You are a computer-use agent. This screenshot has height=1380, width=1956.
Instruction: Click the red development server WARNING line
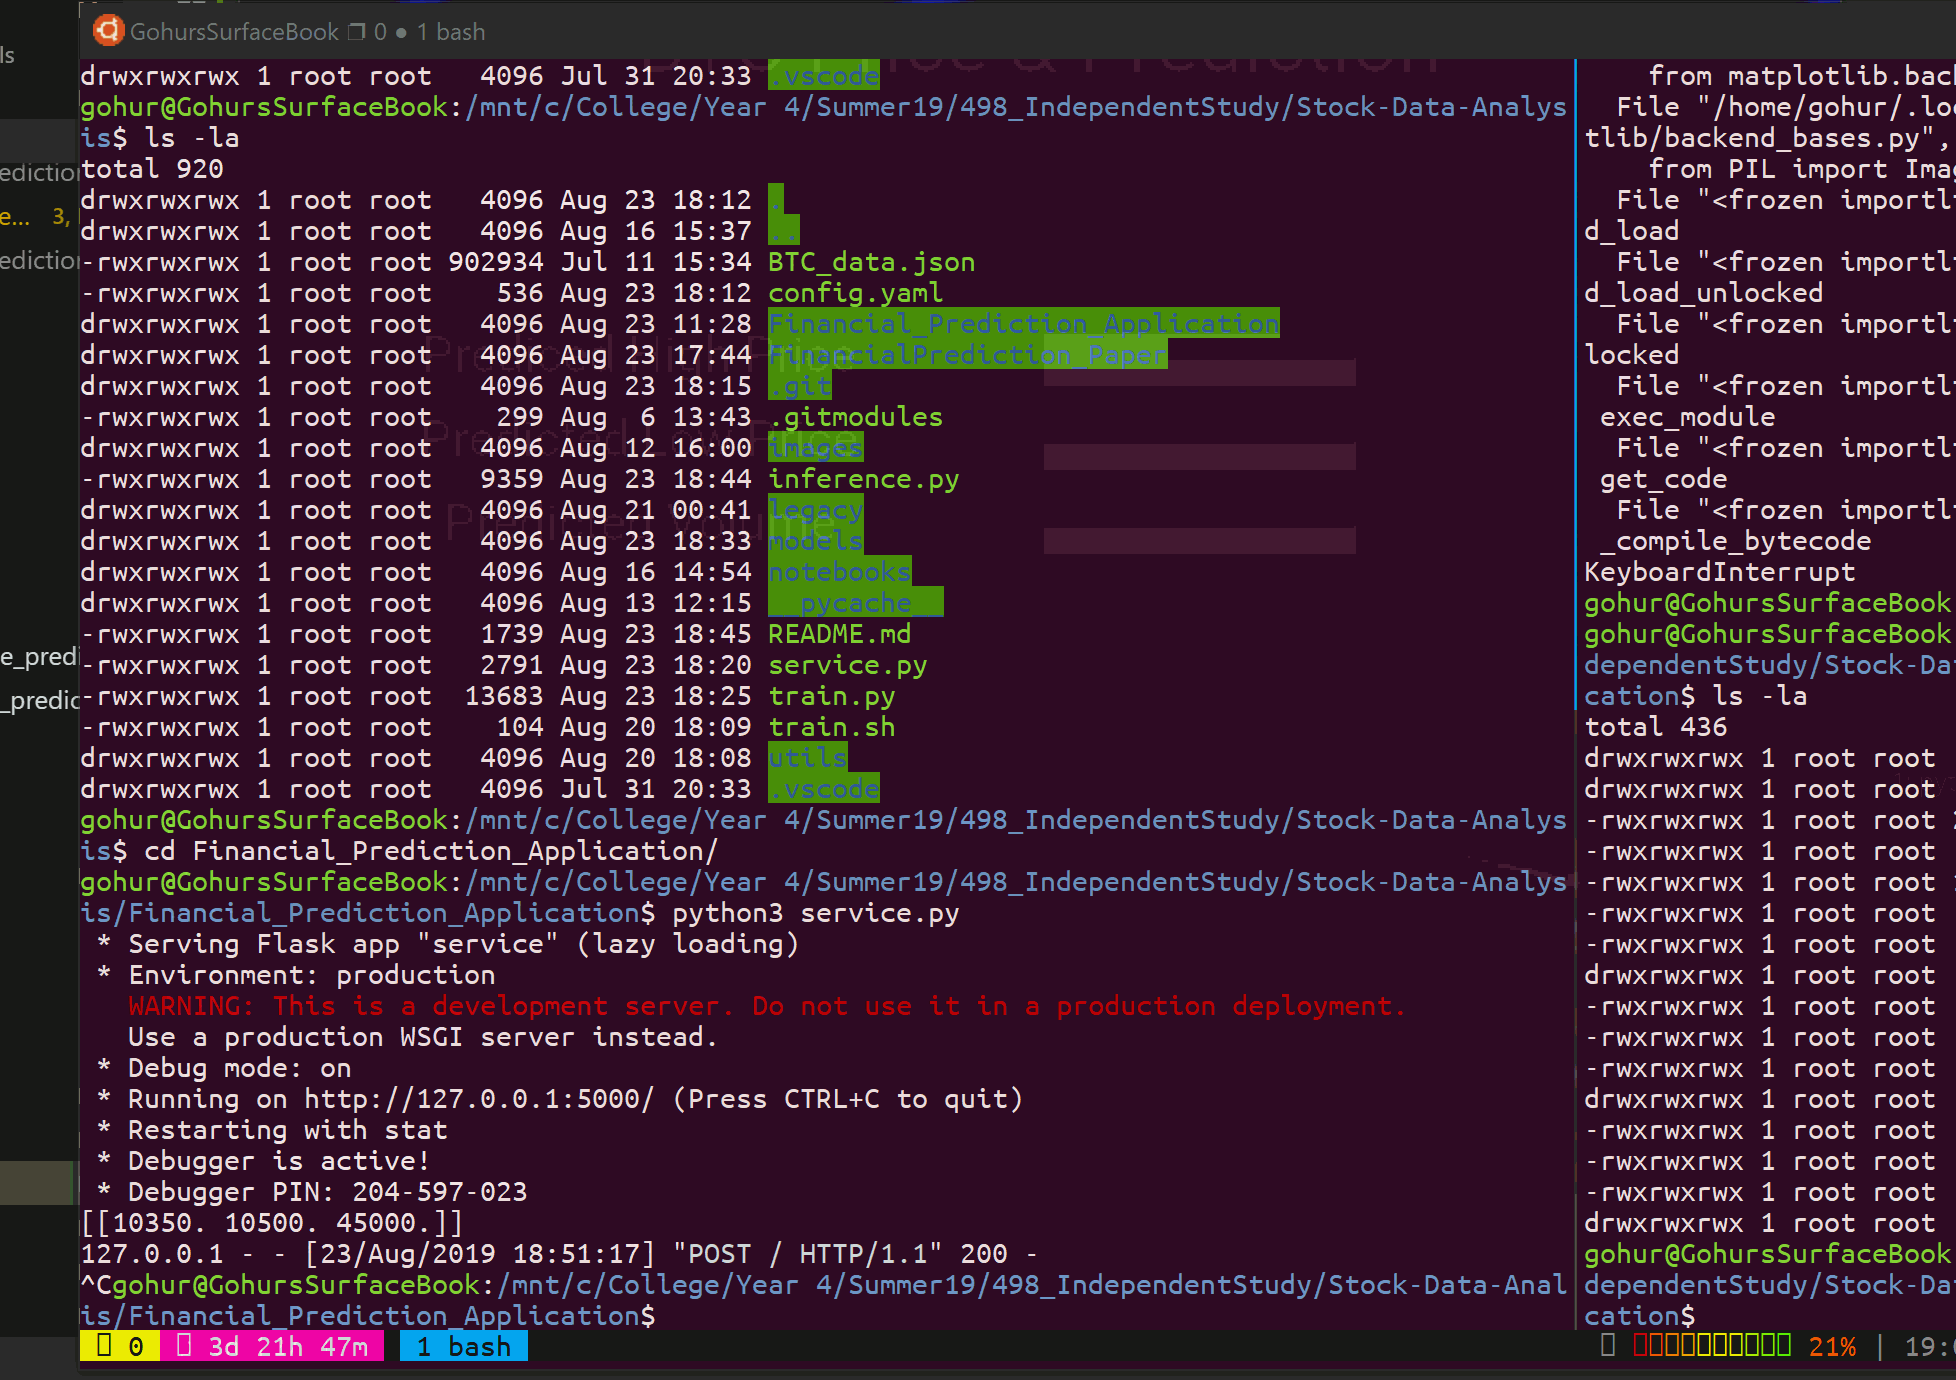[x=766, y=1006]
